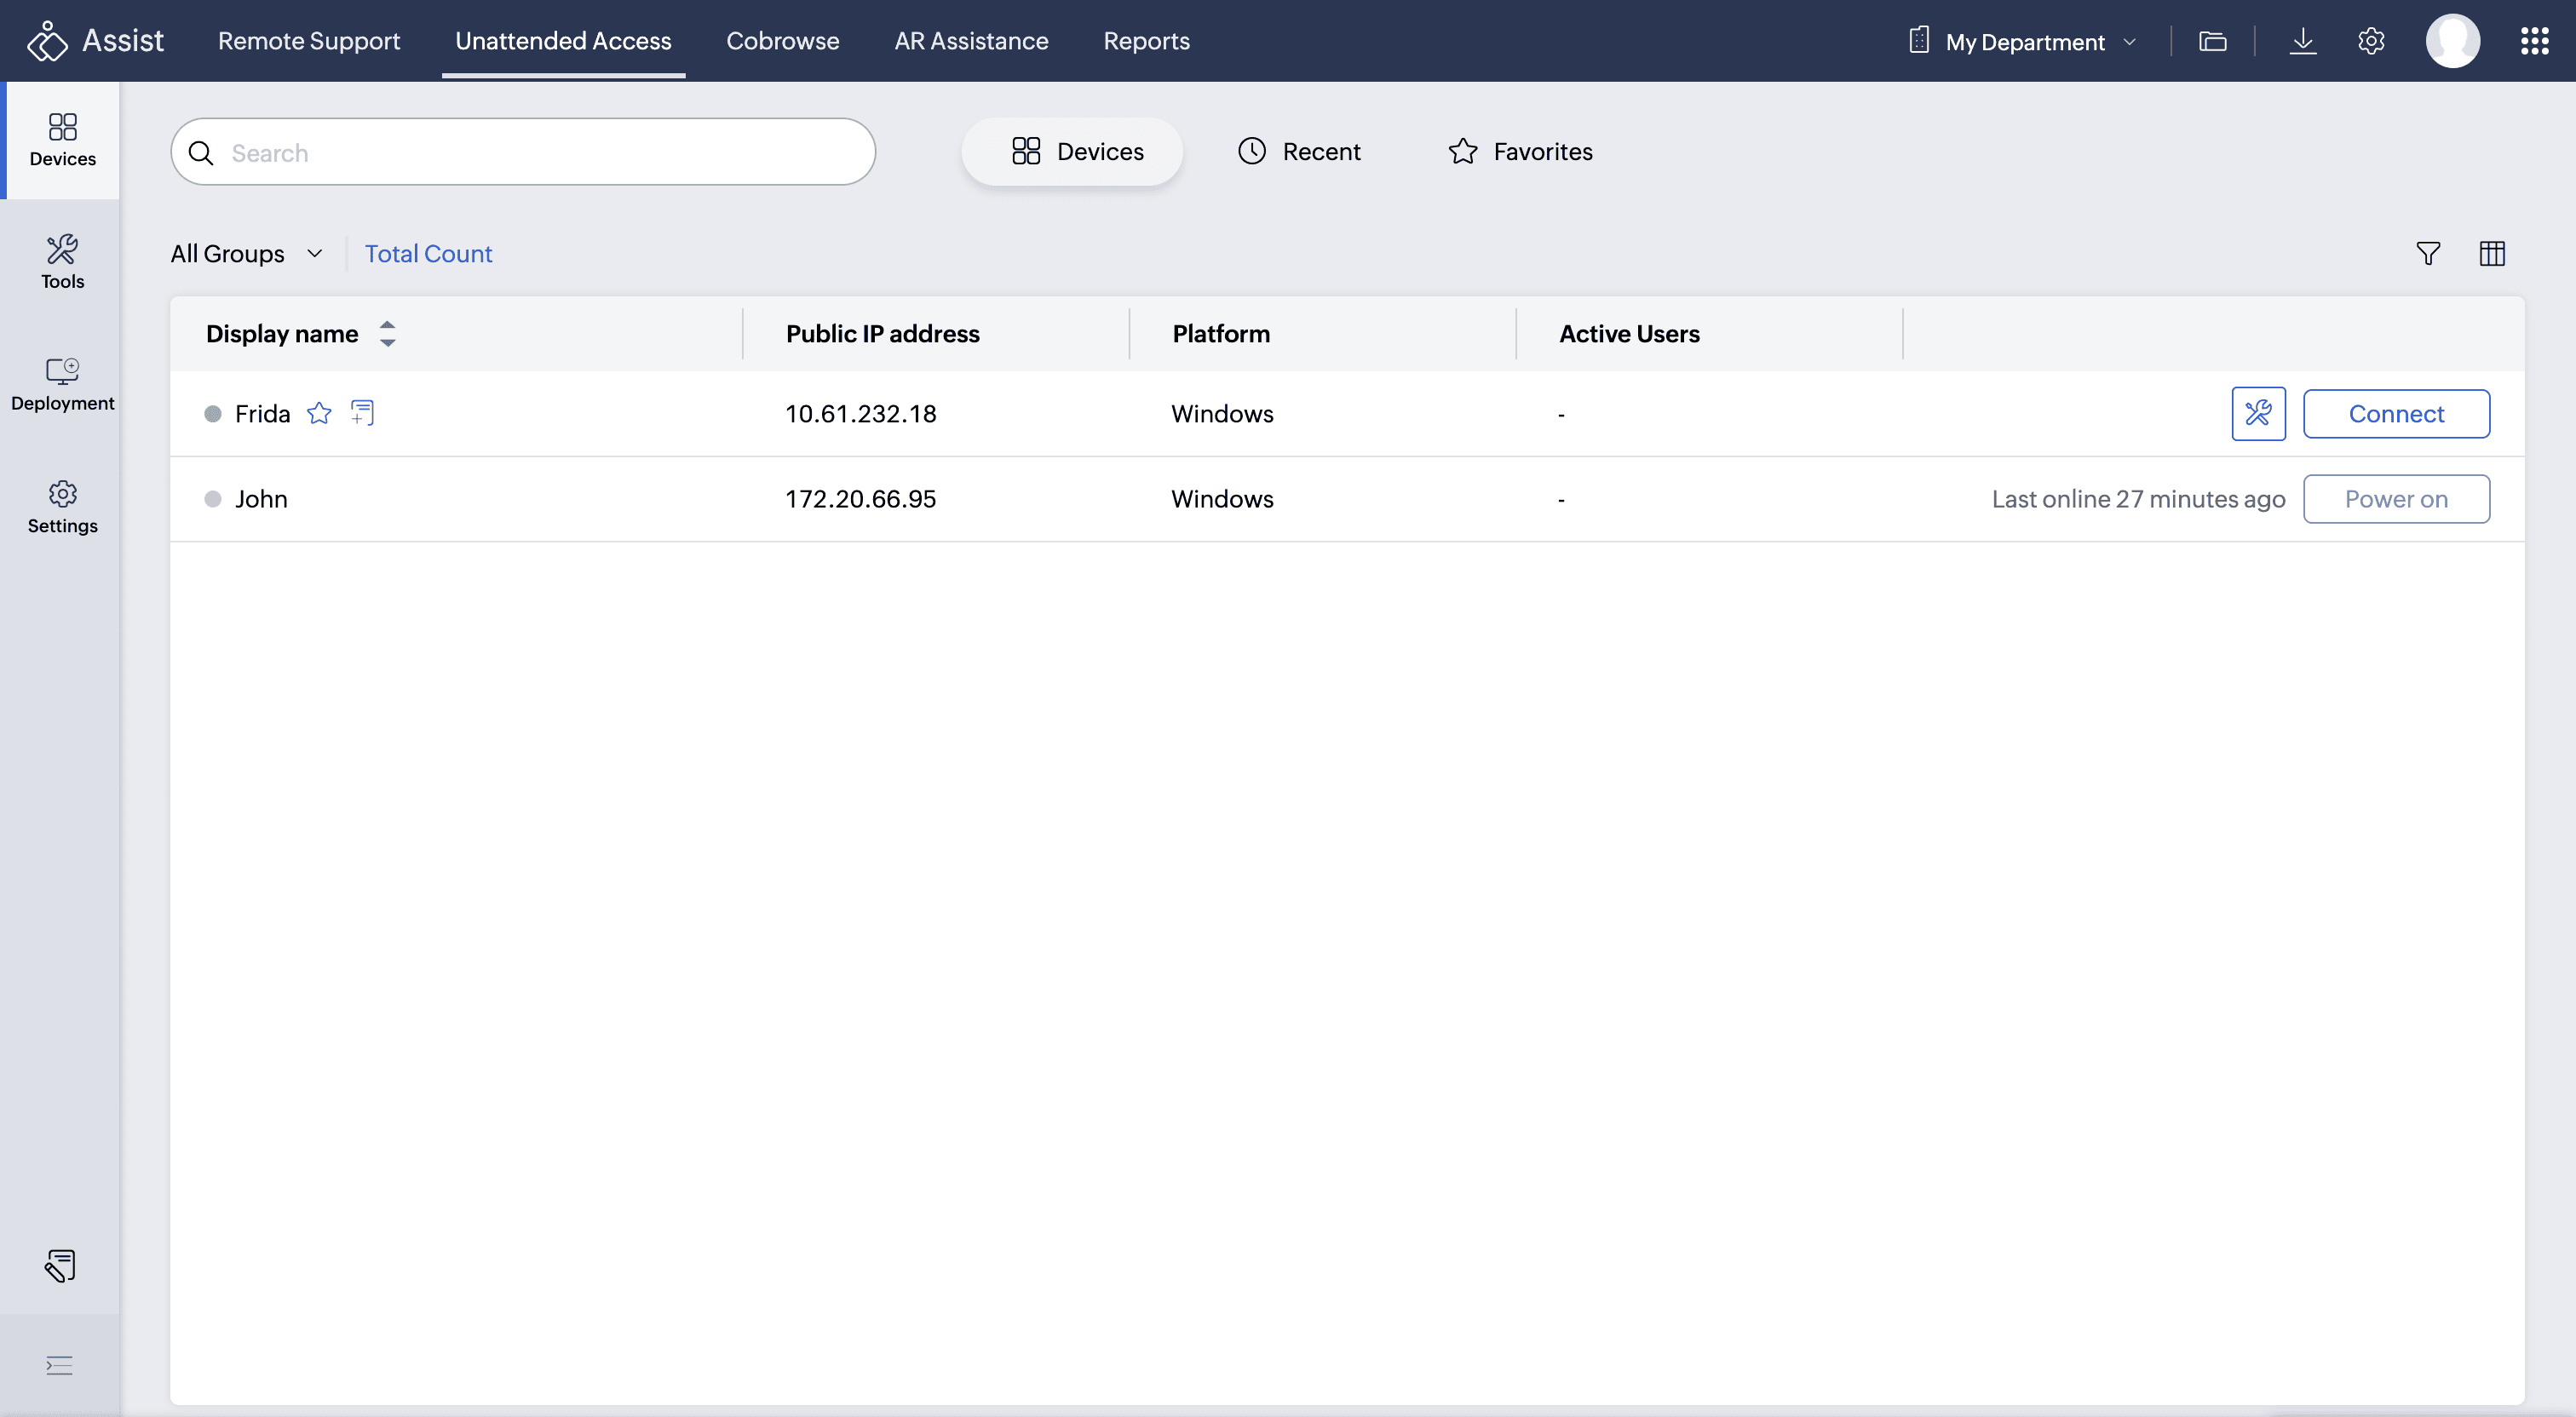
Task: Click the Total Count link
Action: click(x=428, y=254)
